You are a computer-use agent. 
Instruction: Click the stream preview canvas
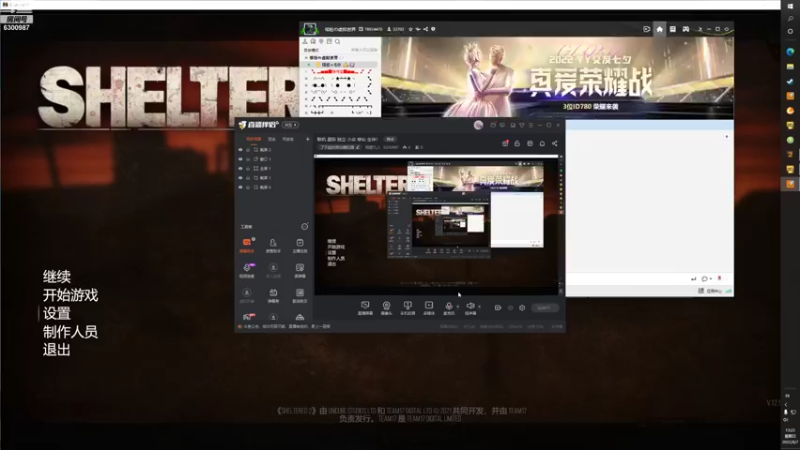tap(436, 226)
